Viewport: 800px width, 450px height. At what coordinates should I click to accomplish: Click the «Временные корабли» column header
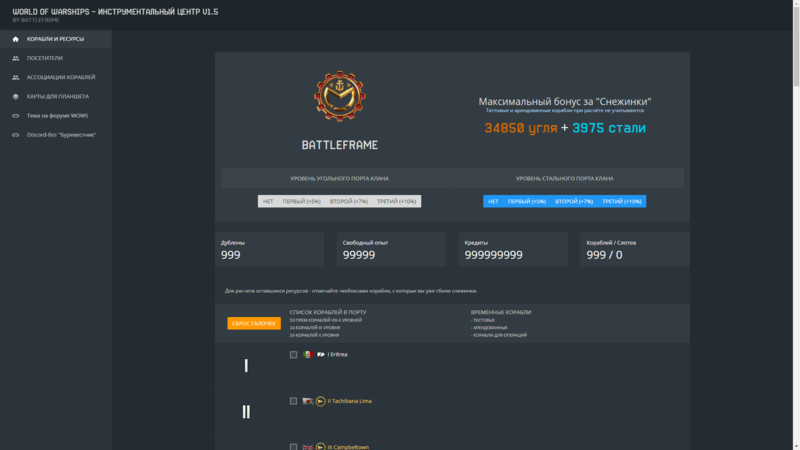click(501, 312)
